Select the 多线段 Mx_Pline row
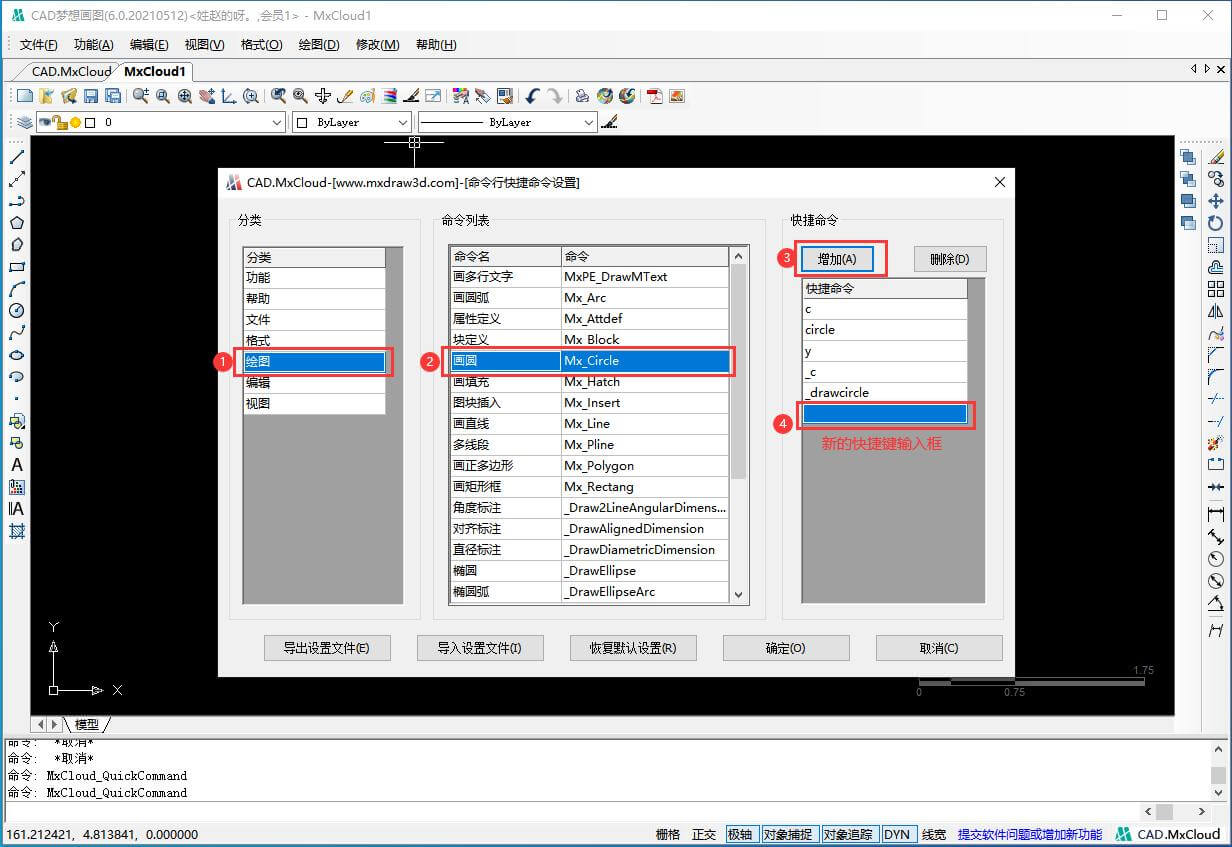Screen dimensions: 1232x847 [x=589, y=445]
